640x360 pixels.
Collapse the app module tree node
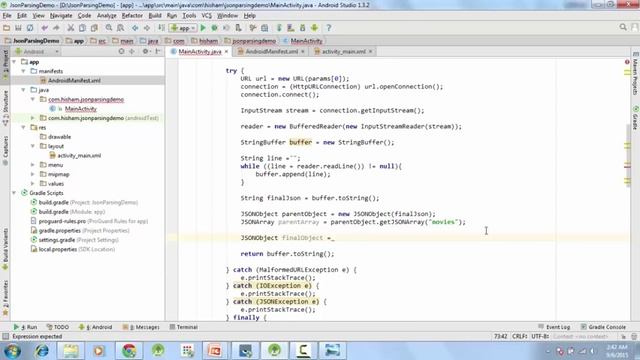point(14,62)
